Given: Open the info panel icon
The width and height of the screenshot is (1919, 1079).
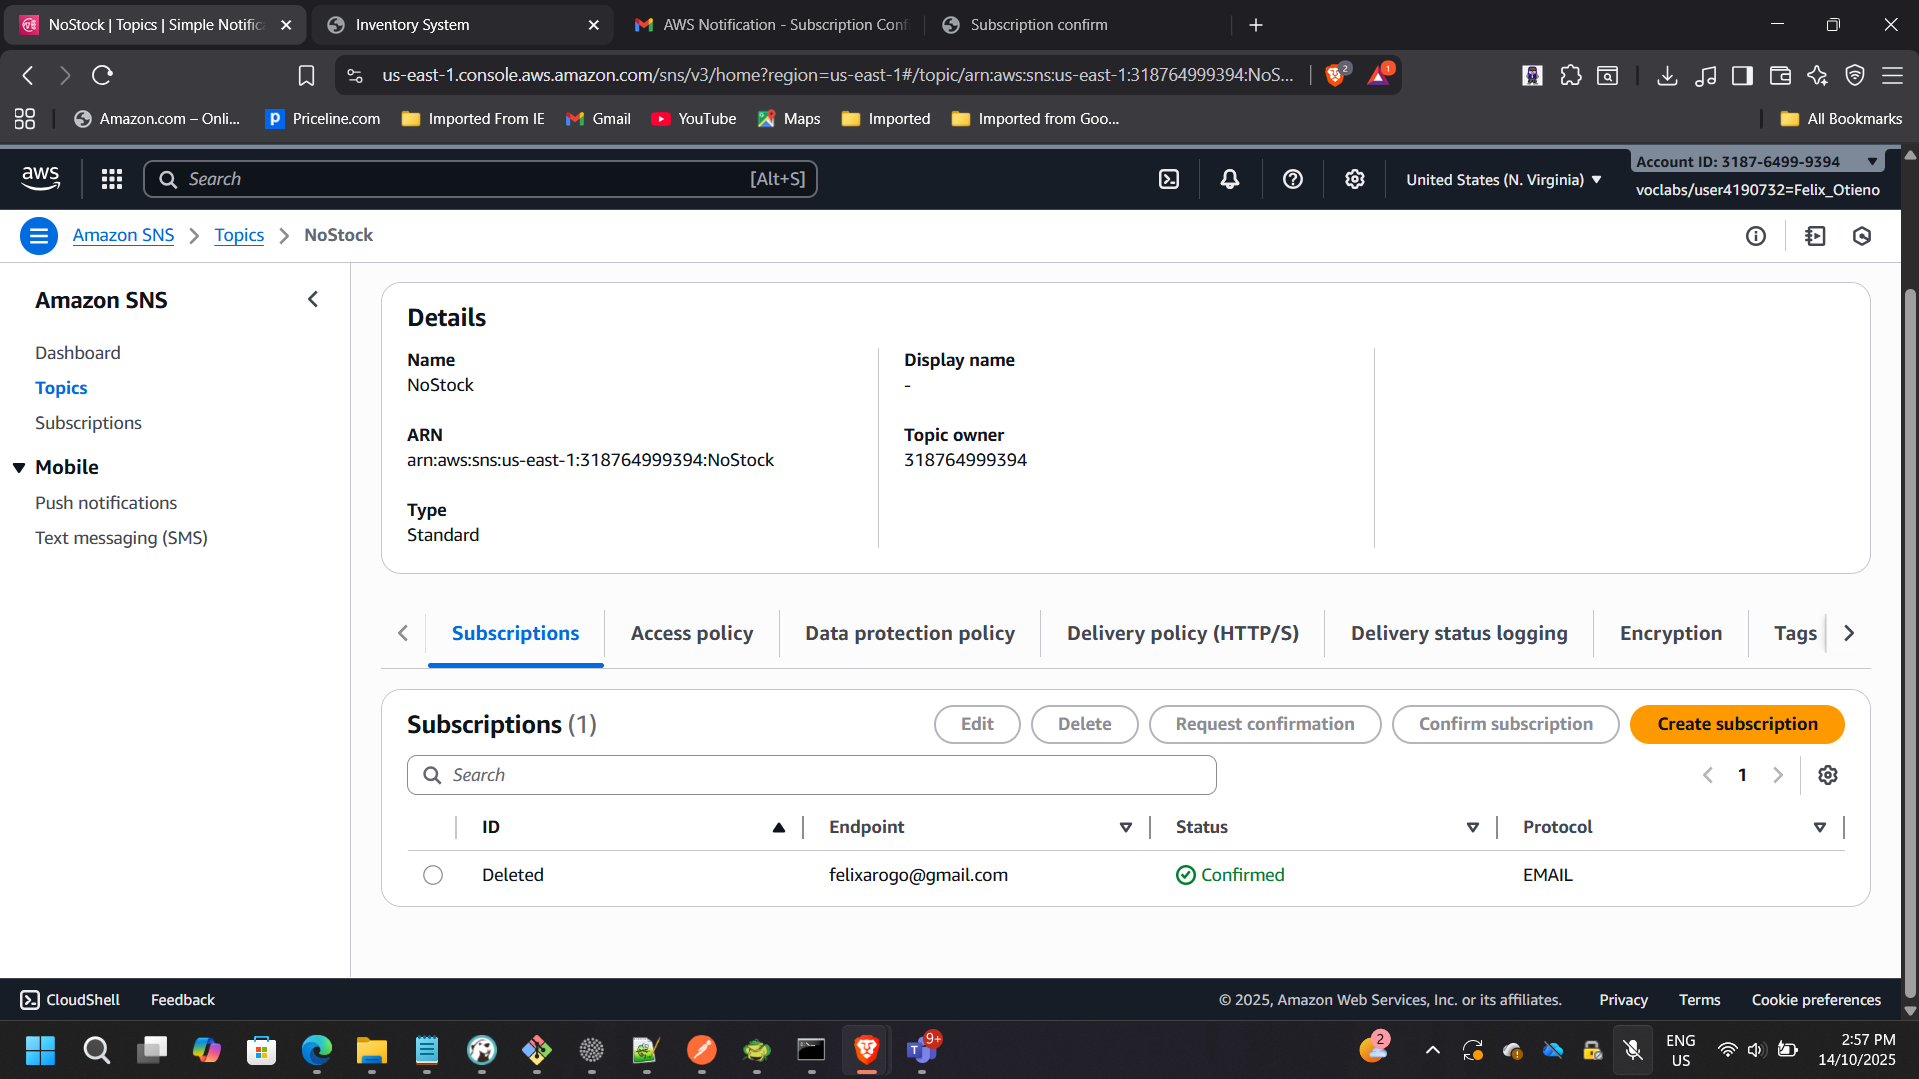Looking at the screenshot, I should pyautogui.click(x=1755, y=236).
